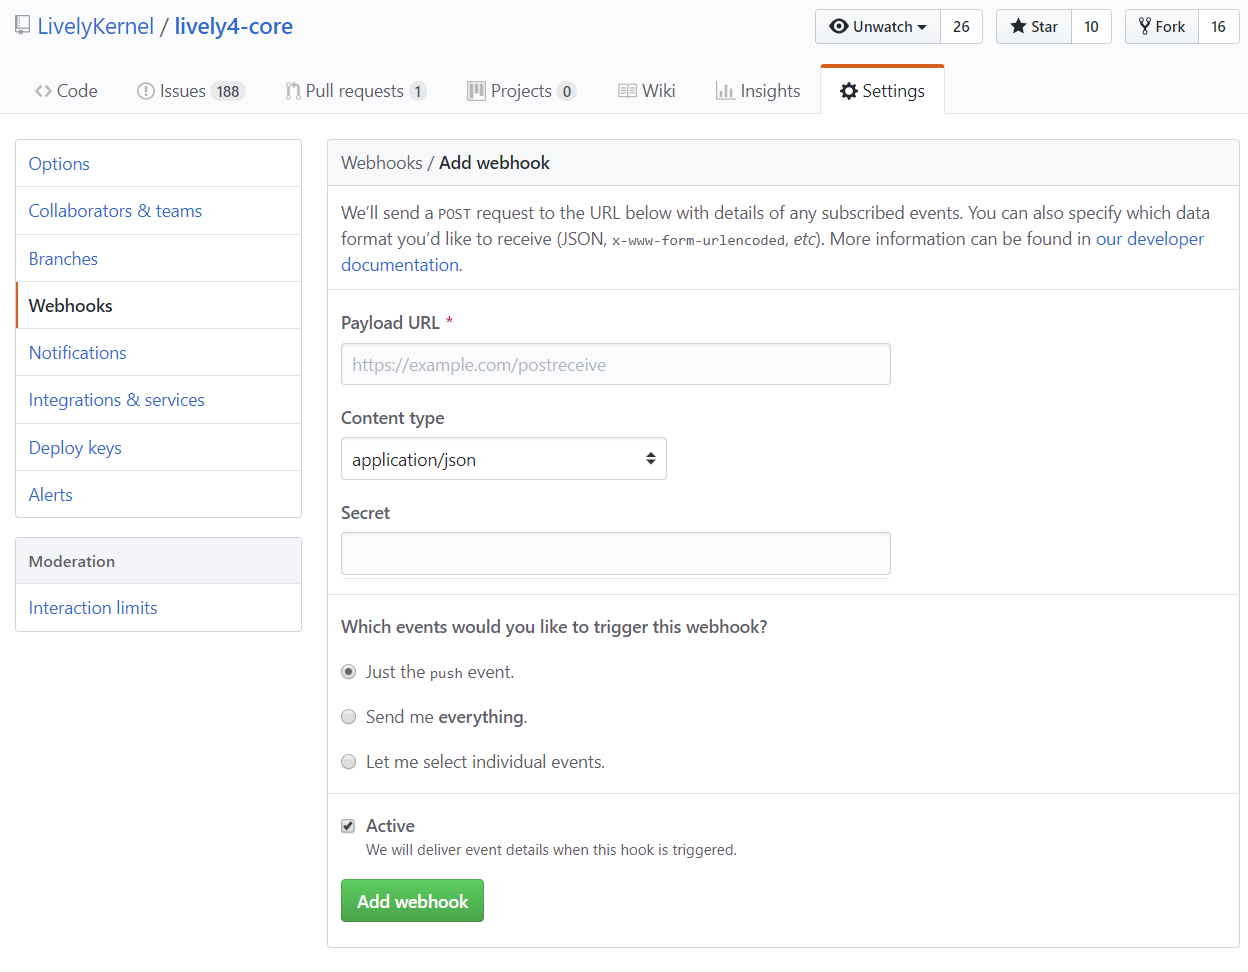
Task: Go to Collaborators & teams settings
Action: click(115, 211)
